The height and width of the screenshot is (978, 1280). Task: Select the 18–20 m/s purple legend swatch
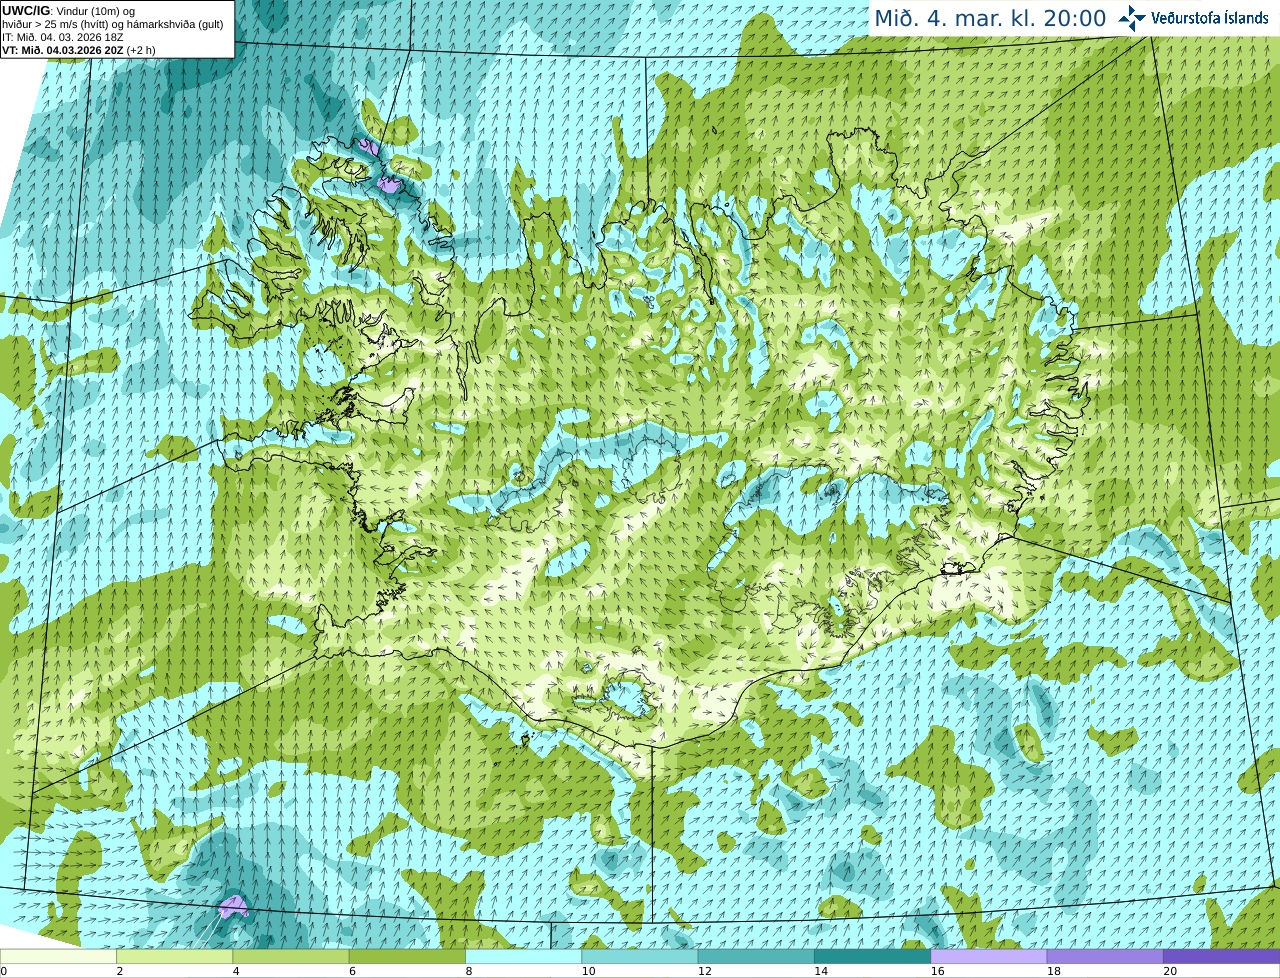click(1105, 956)
